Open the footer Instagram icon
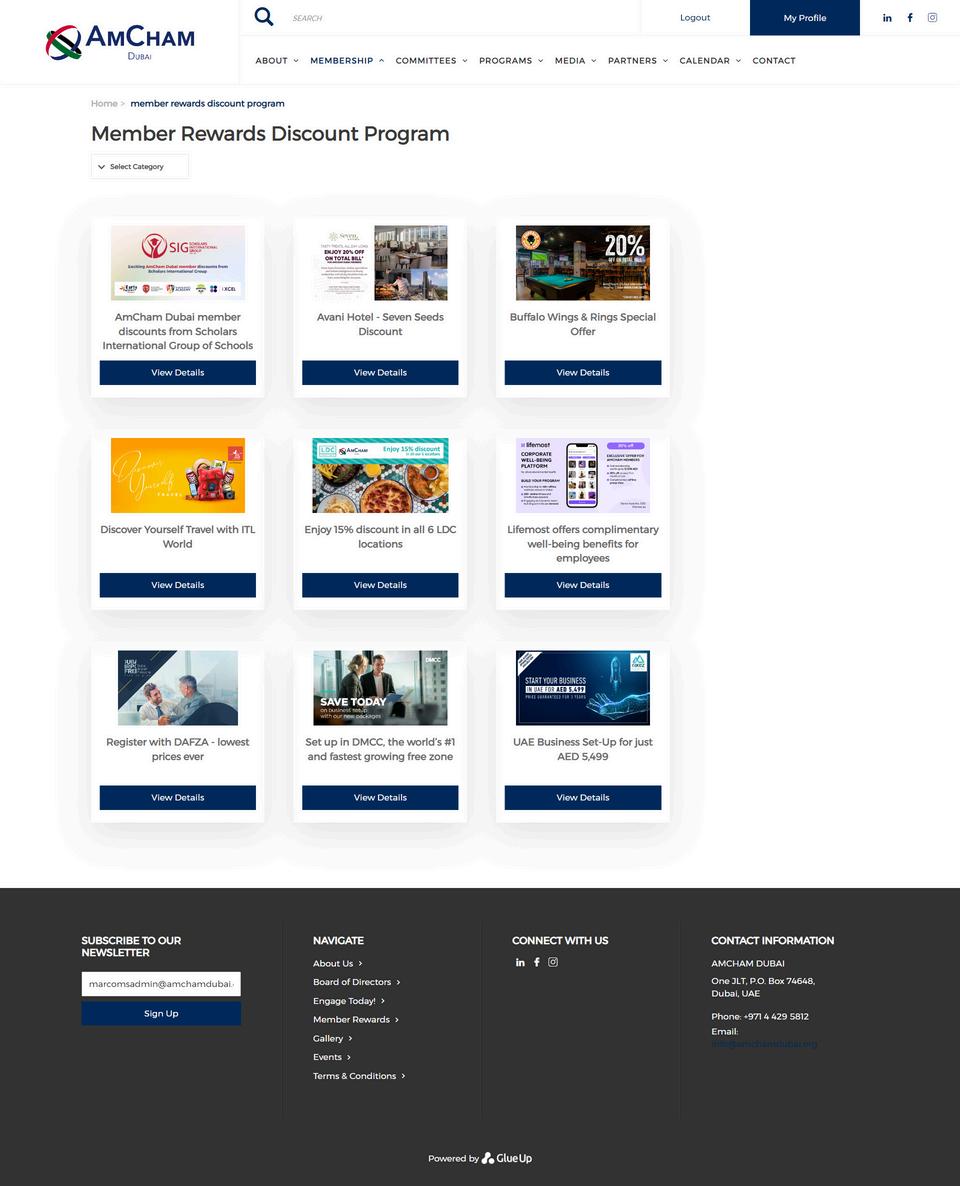The image size is (960, 1186). click(553, 962)
